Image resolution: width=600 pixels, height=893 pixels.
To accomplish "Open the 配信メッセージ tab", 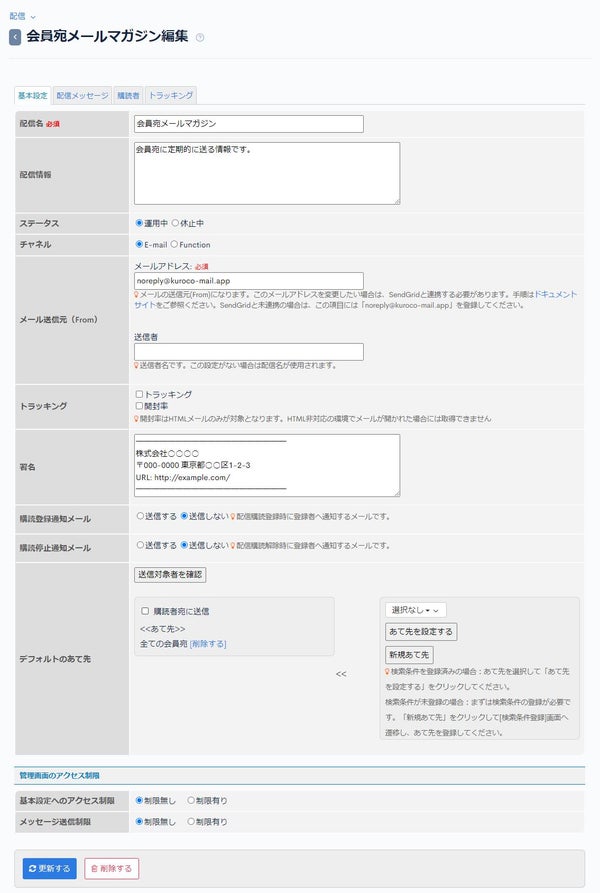I will [x=82, y=96].
